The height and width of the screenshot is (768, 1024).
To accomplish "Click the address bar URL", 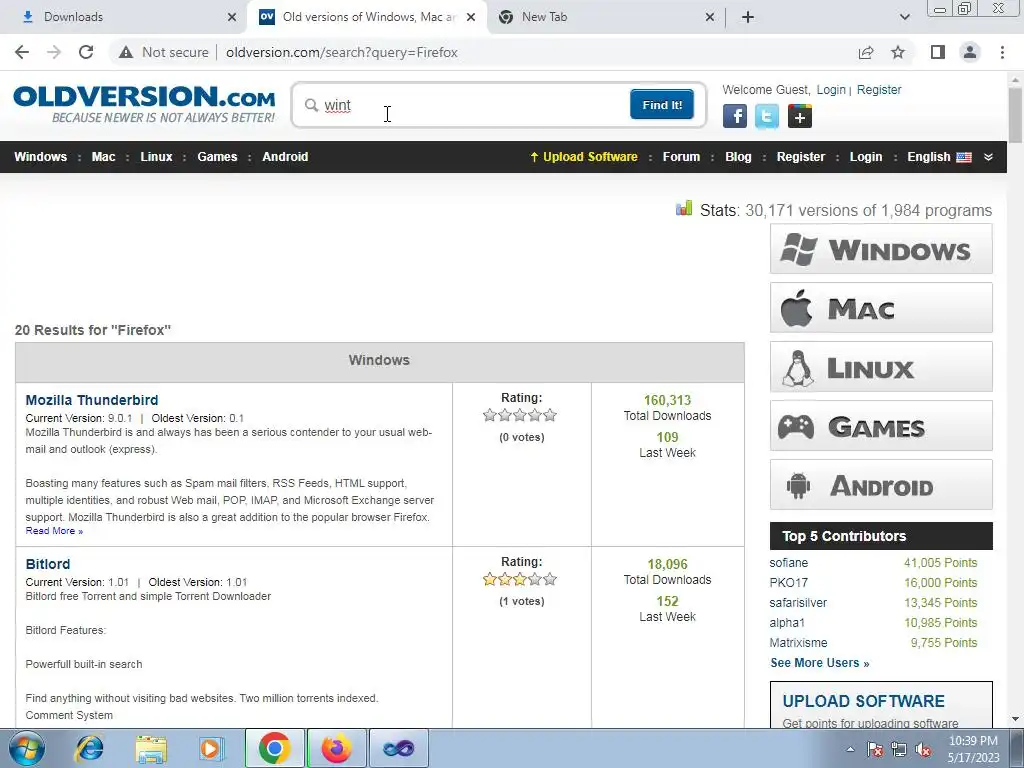I will (342, 52).
